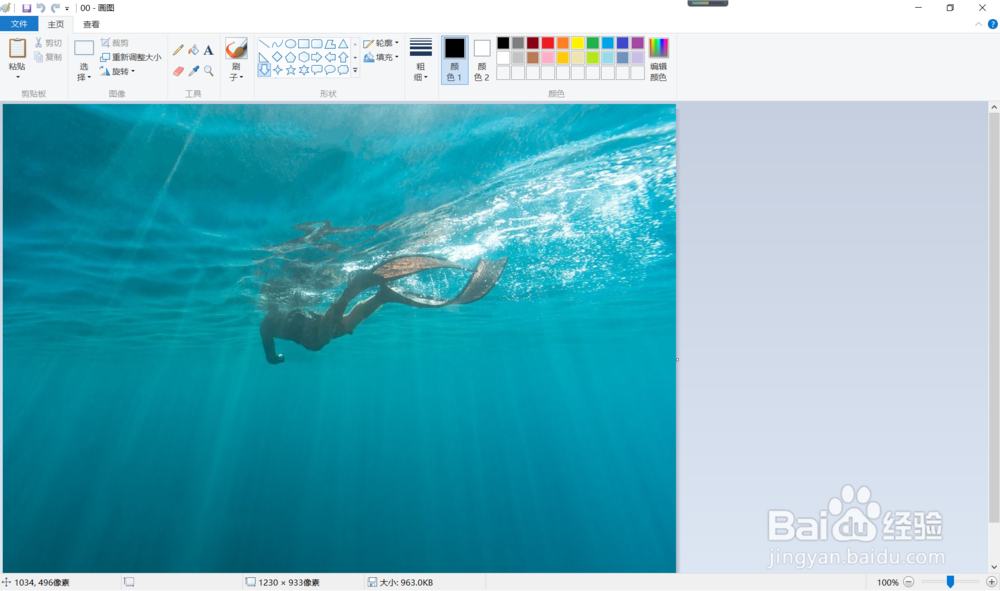
Task: Select the Pencil tool
Action: (x=179, y=50)
